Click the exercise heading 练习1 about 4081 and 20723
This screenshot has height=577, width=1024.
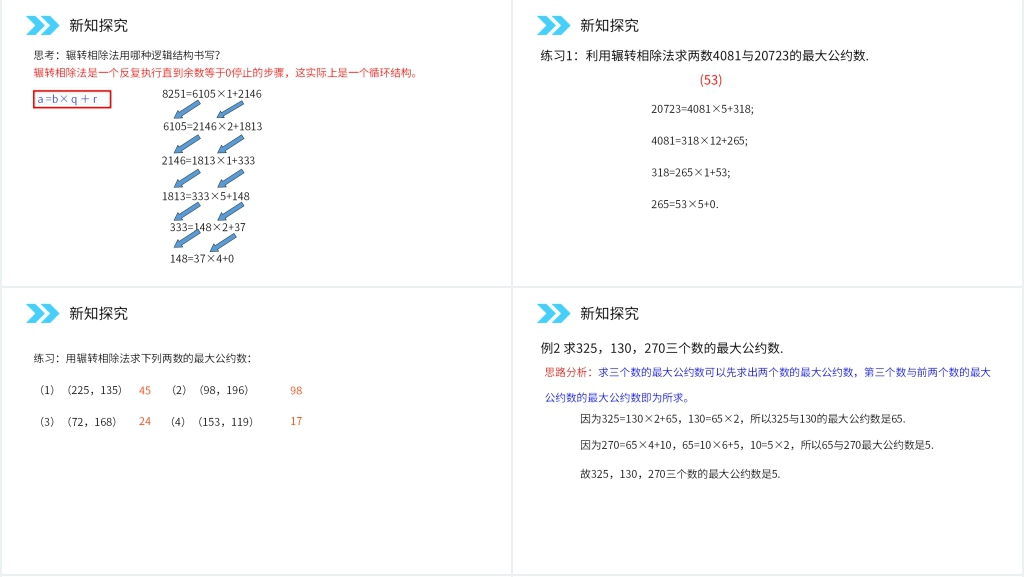click(705, 55)
